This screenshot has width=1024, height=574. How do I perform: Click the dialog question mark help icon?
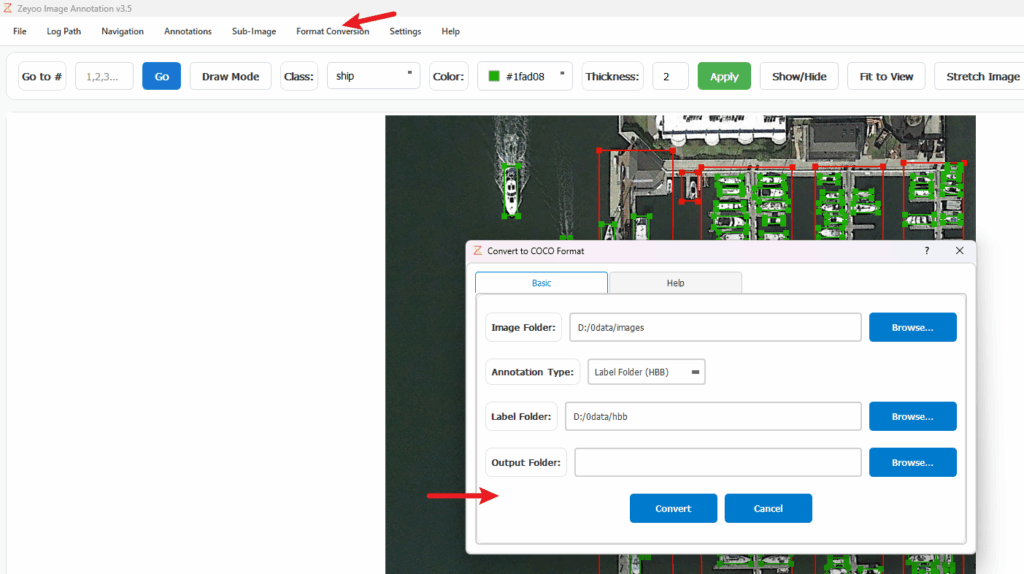tap(927, 251)
